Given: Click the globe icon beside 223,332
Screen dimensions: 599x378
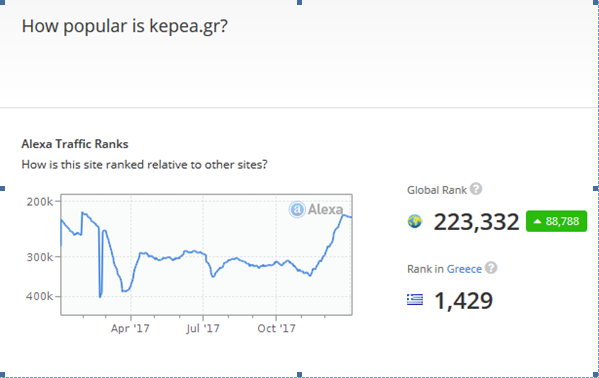Looking at the screenshot, I should [415, 221].
